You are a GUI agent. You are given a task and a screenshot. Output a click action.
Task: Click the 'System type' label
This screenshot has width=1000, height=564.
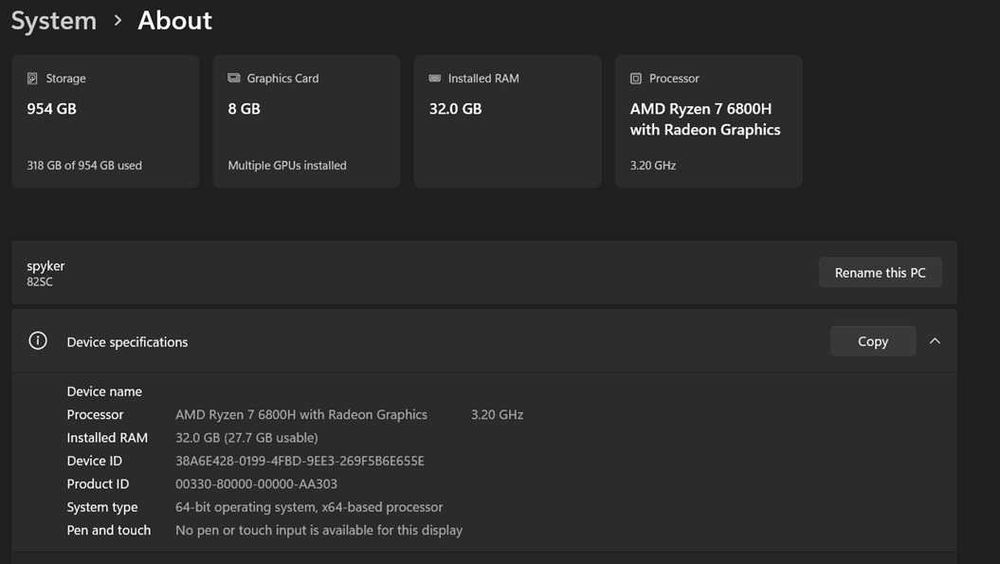click(x=102, y=507)
